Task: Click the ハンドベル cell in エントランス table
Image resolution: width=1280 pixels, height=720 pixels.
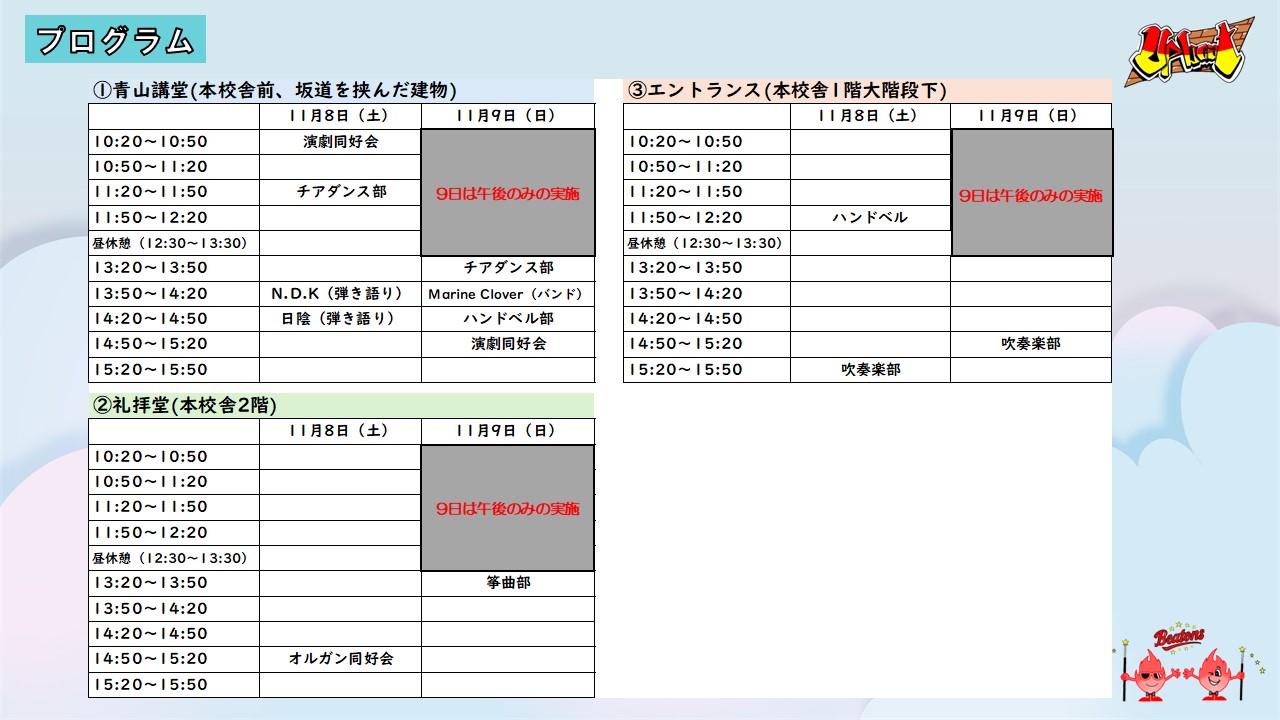Action: pos(870,218)
